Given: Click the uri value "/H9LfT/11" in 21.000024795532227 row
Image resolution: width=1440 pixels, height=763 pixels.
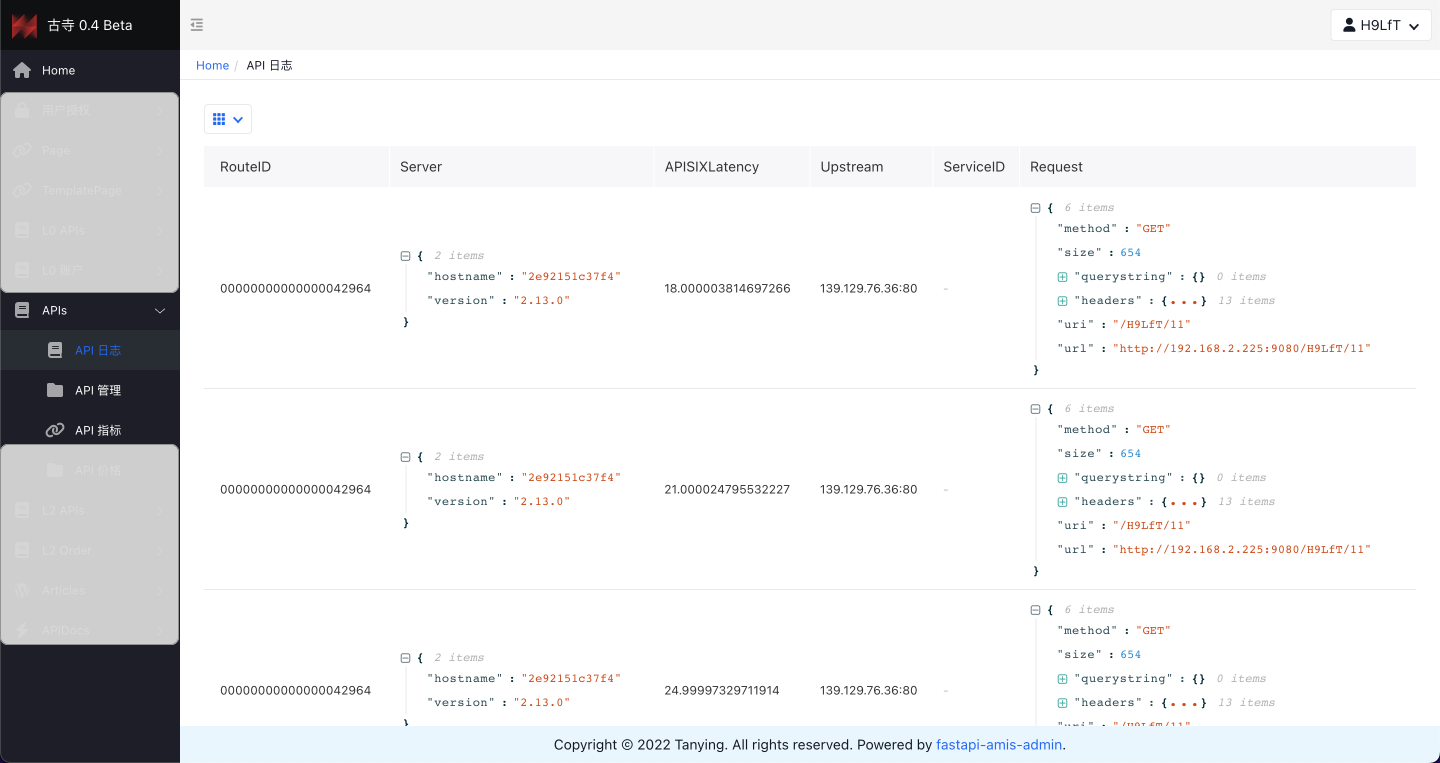Looking at the screenshot, I should [x=1151, y=525].
